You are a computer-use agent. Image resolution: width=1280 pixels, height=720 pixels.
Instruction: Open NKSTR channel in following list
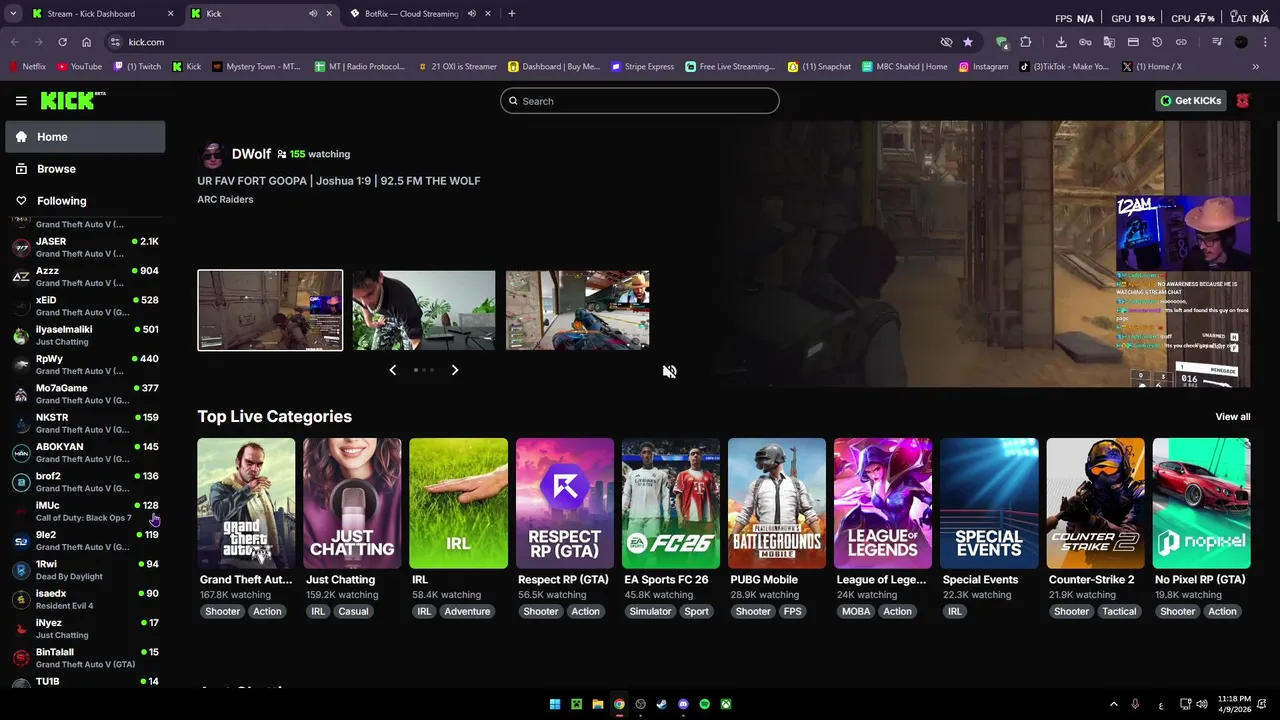pyautogui.click(x=85, y=423)
